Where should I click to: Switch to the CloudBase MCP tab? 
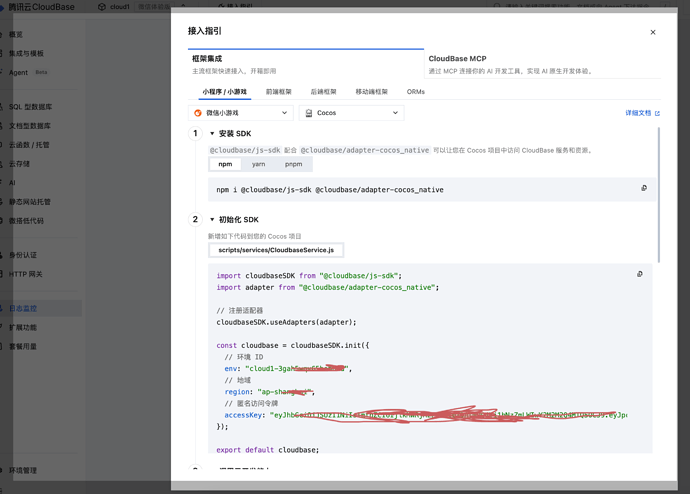543,64
